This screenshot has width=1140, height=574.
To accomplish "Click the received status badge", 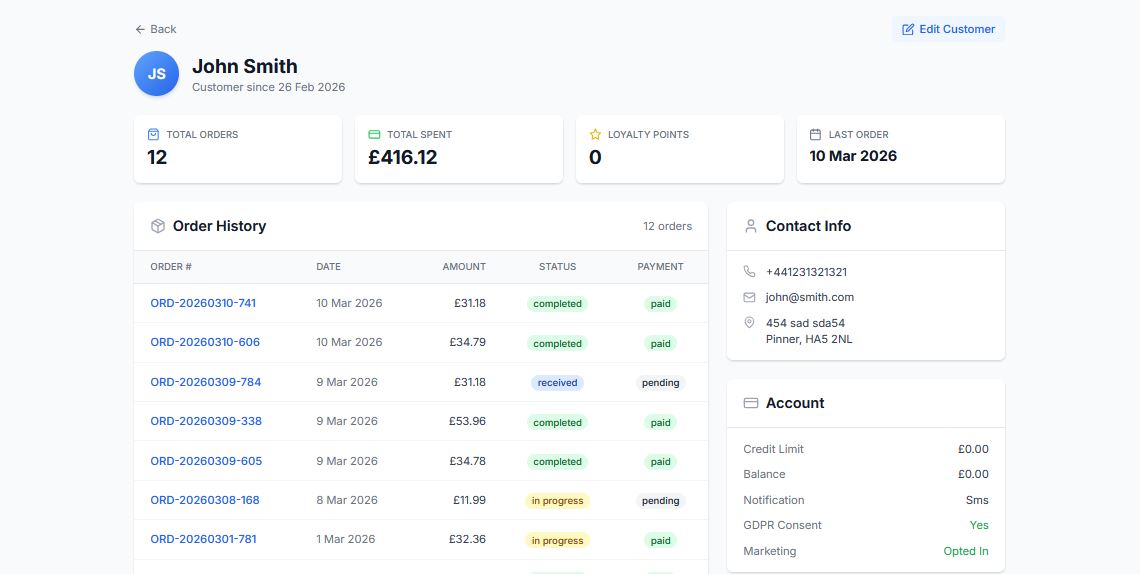I will point(558,383).
